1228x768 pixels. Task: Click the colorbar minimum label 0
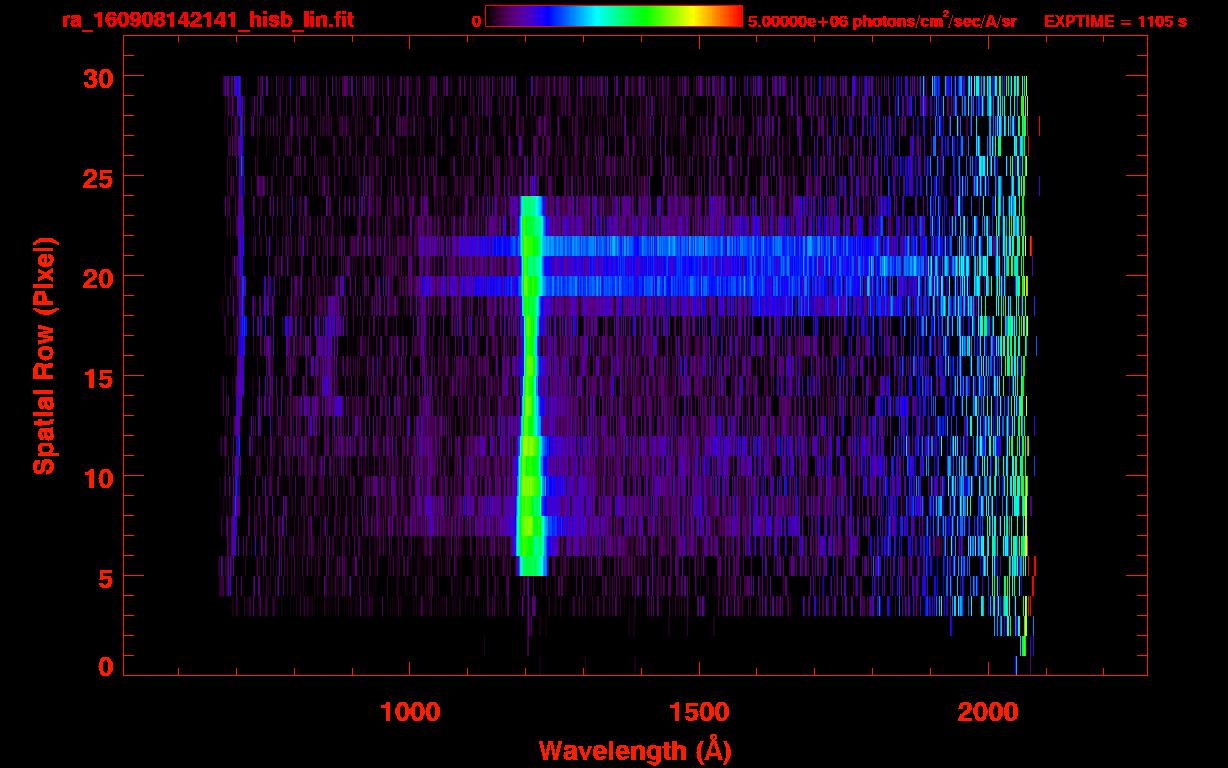click(476, 21)
